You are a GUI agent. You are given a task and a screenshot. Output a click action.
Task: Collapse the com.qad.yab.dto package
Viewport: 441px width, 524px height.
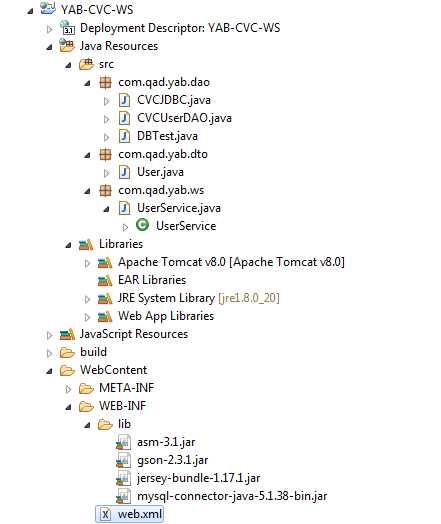(88, 155)
